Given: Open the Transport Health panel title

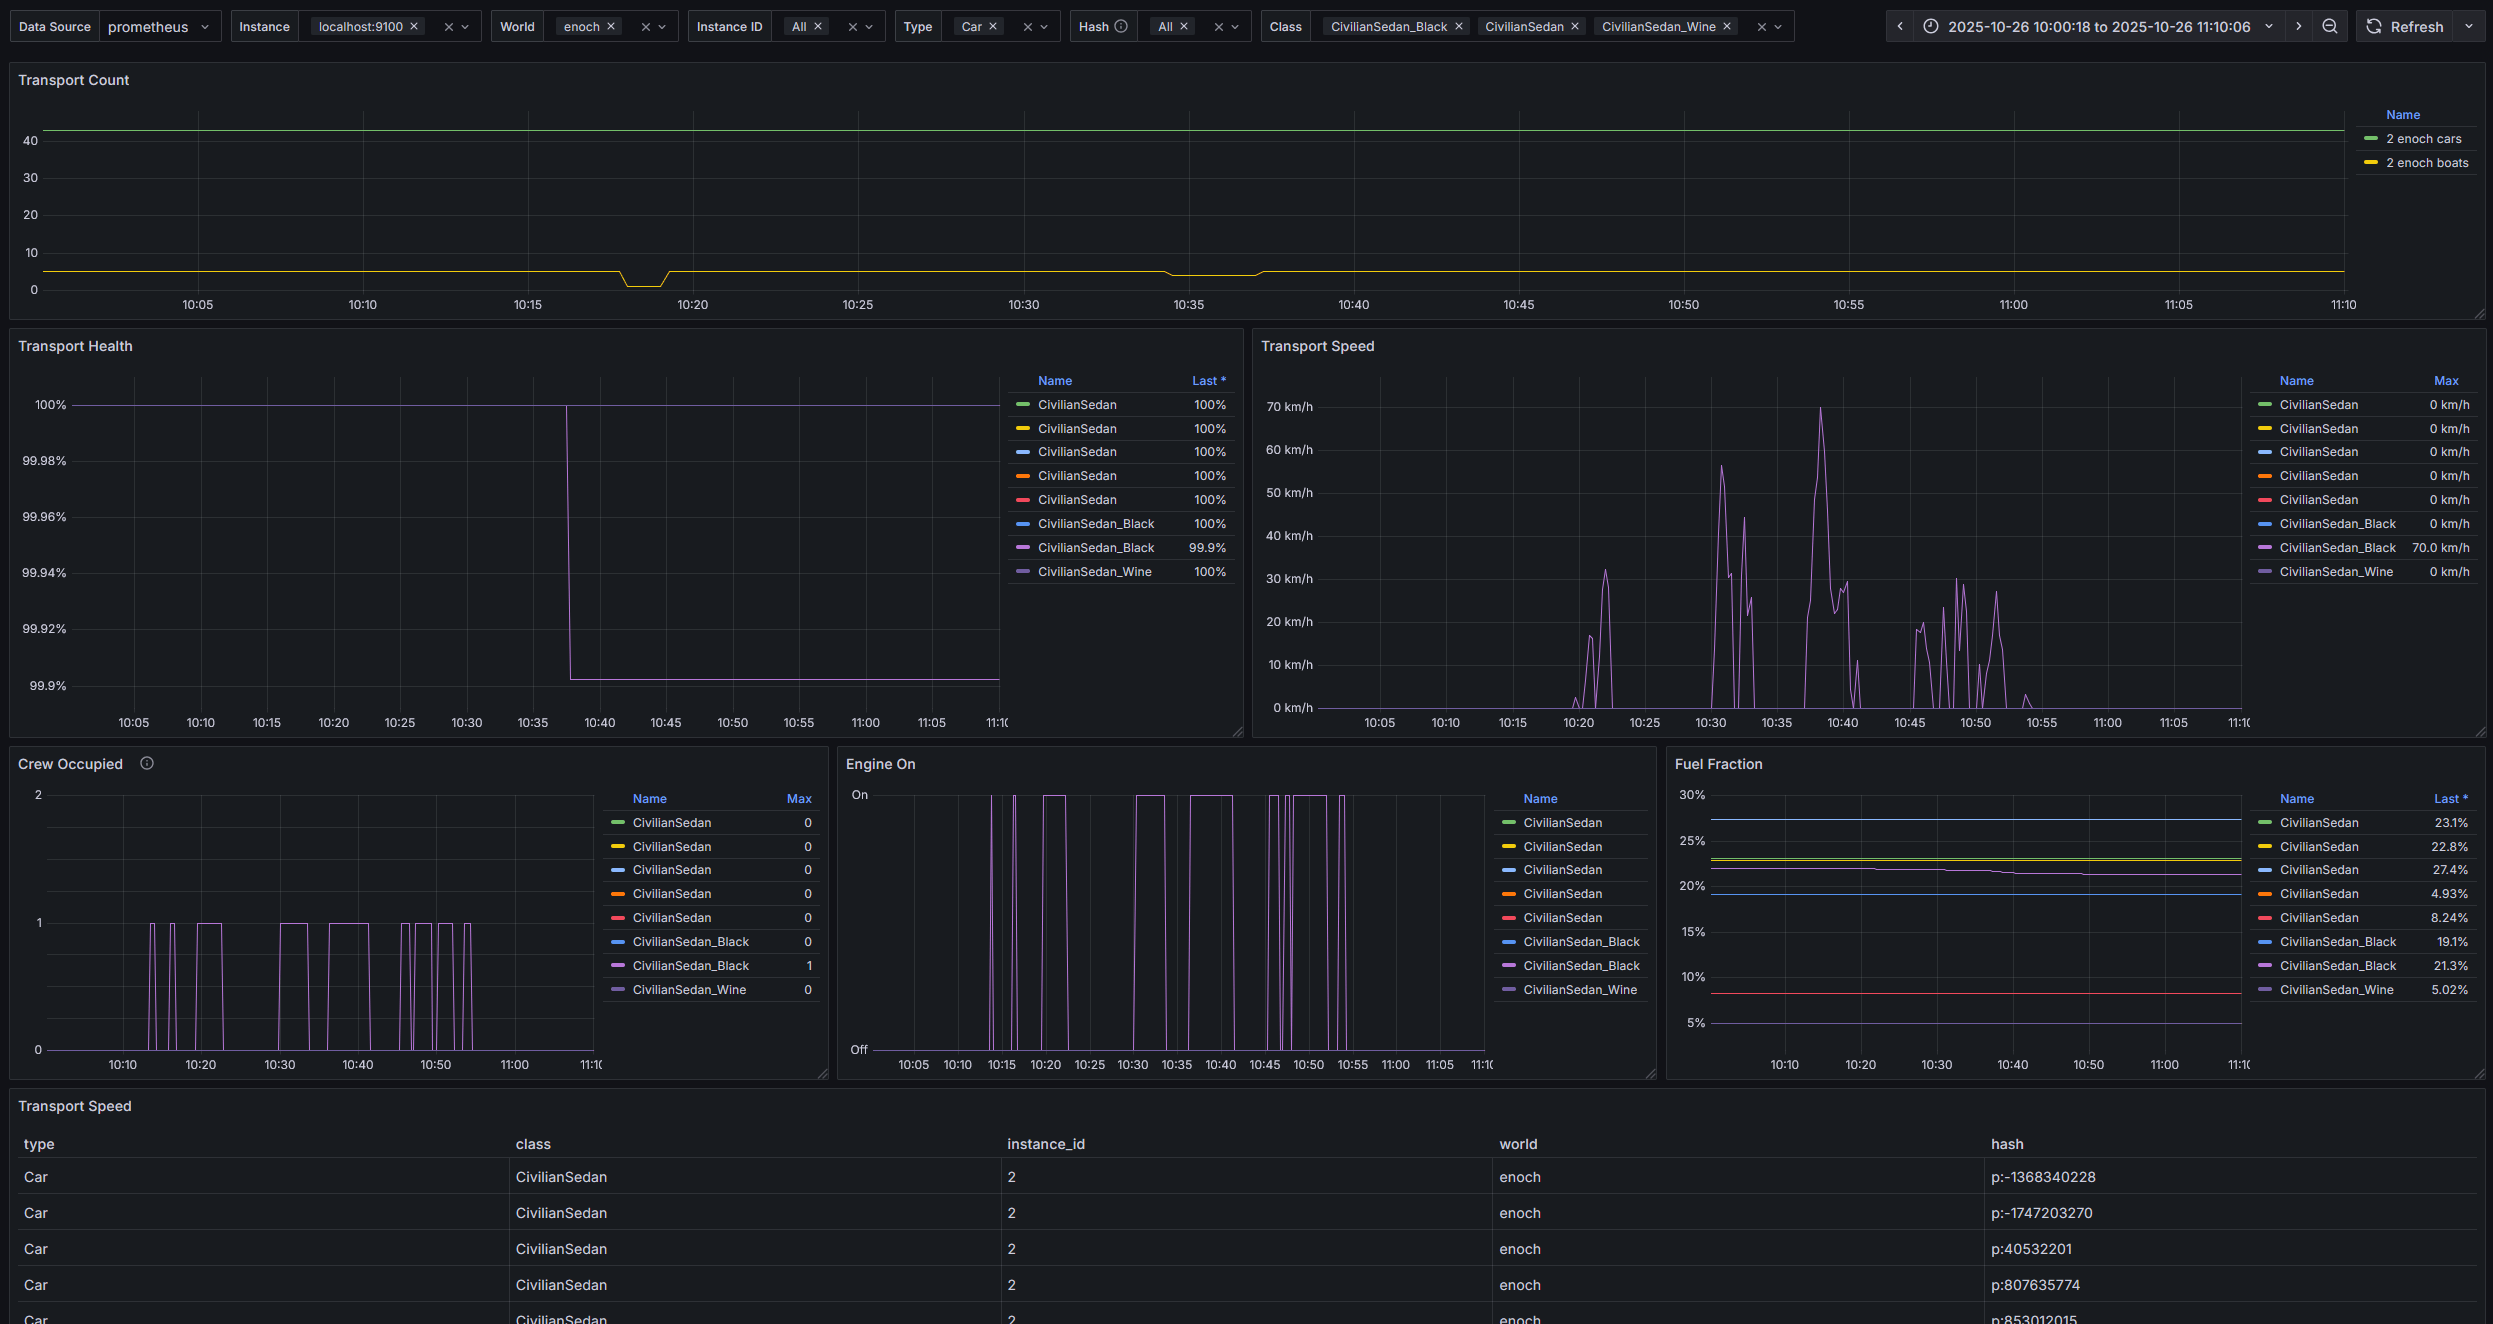Looking at the screenshot, I should [75, 346].
